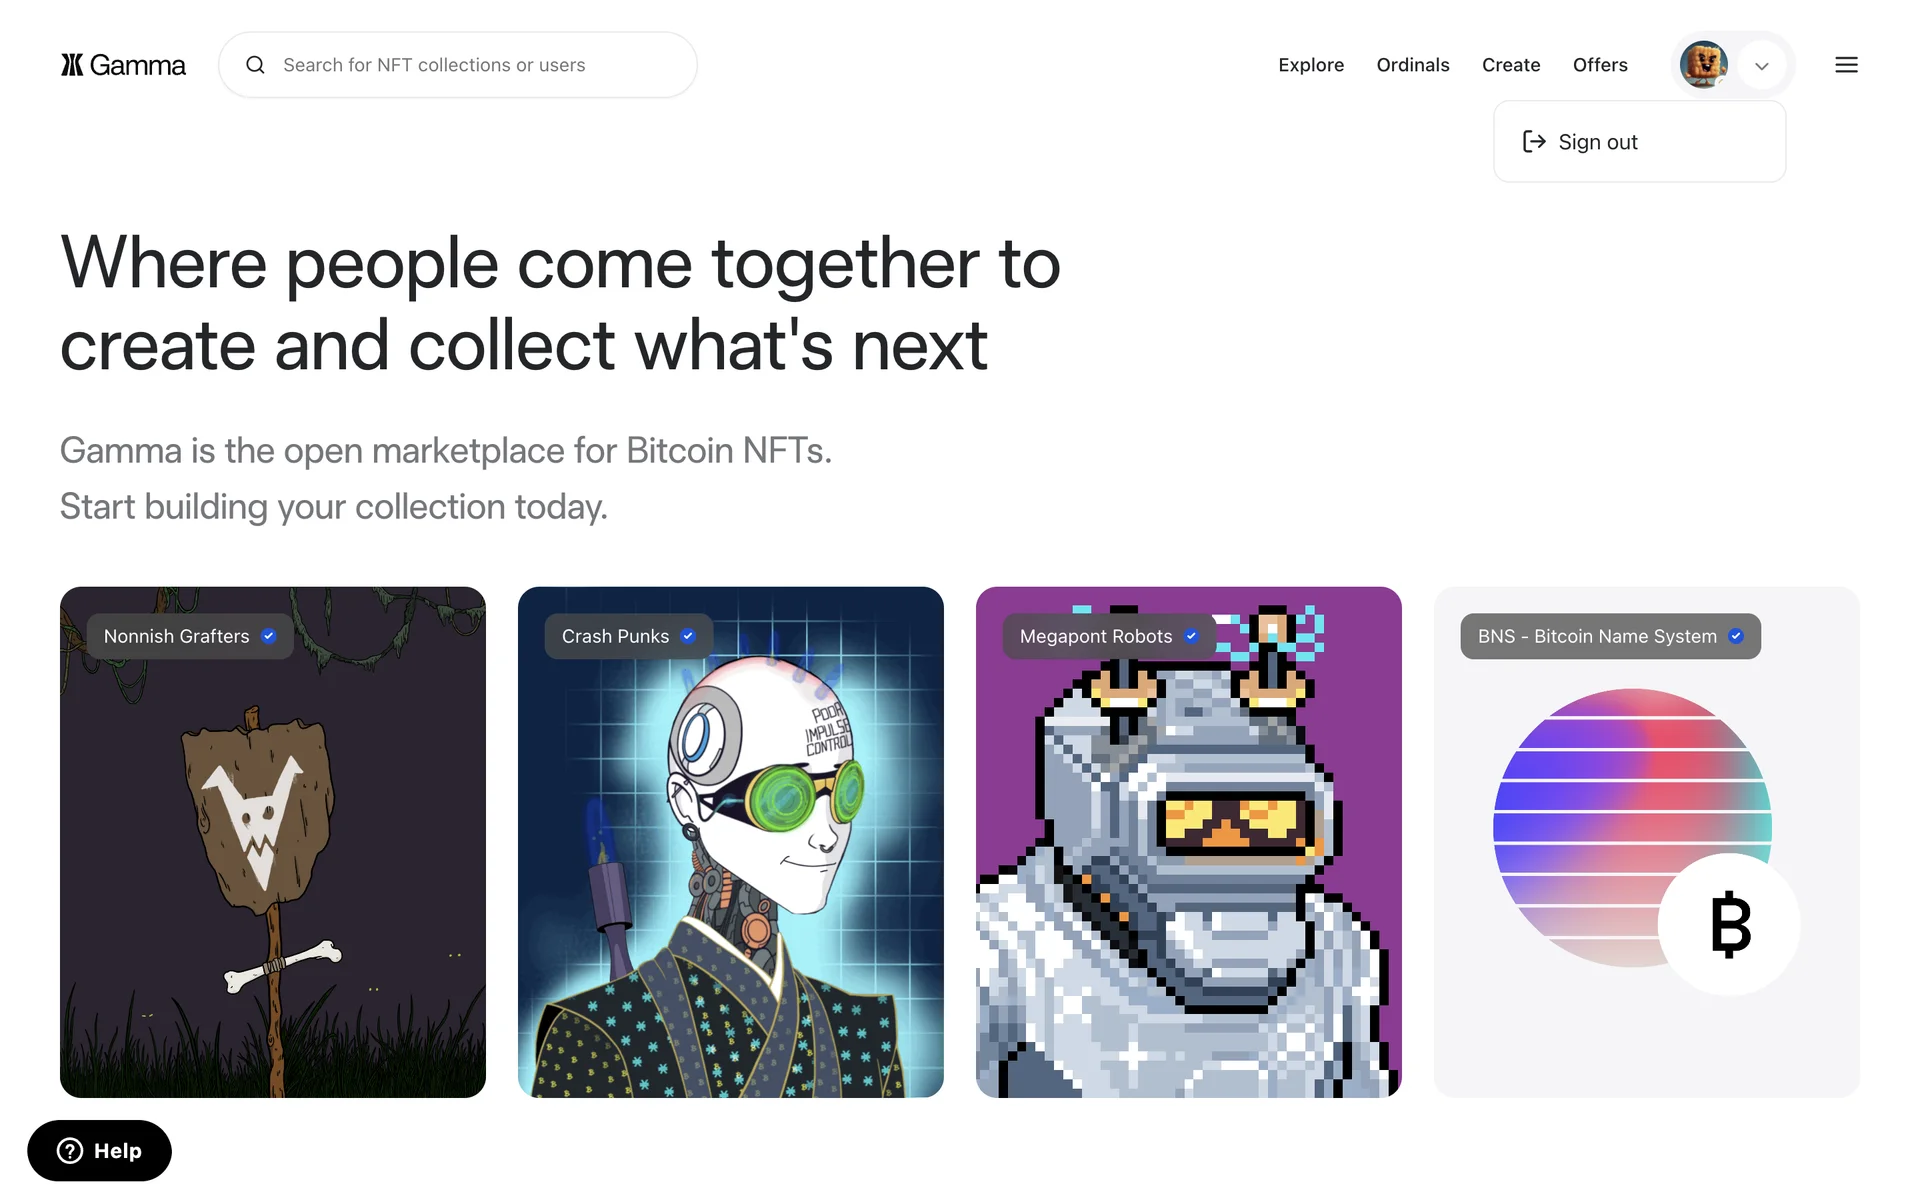Open the hamburger menu icon

(1846, 65)
